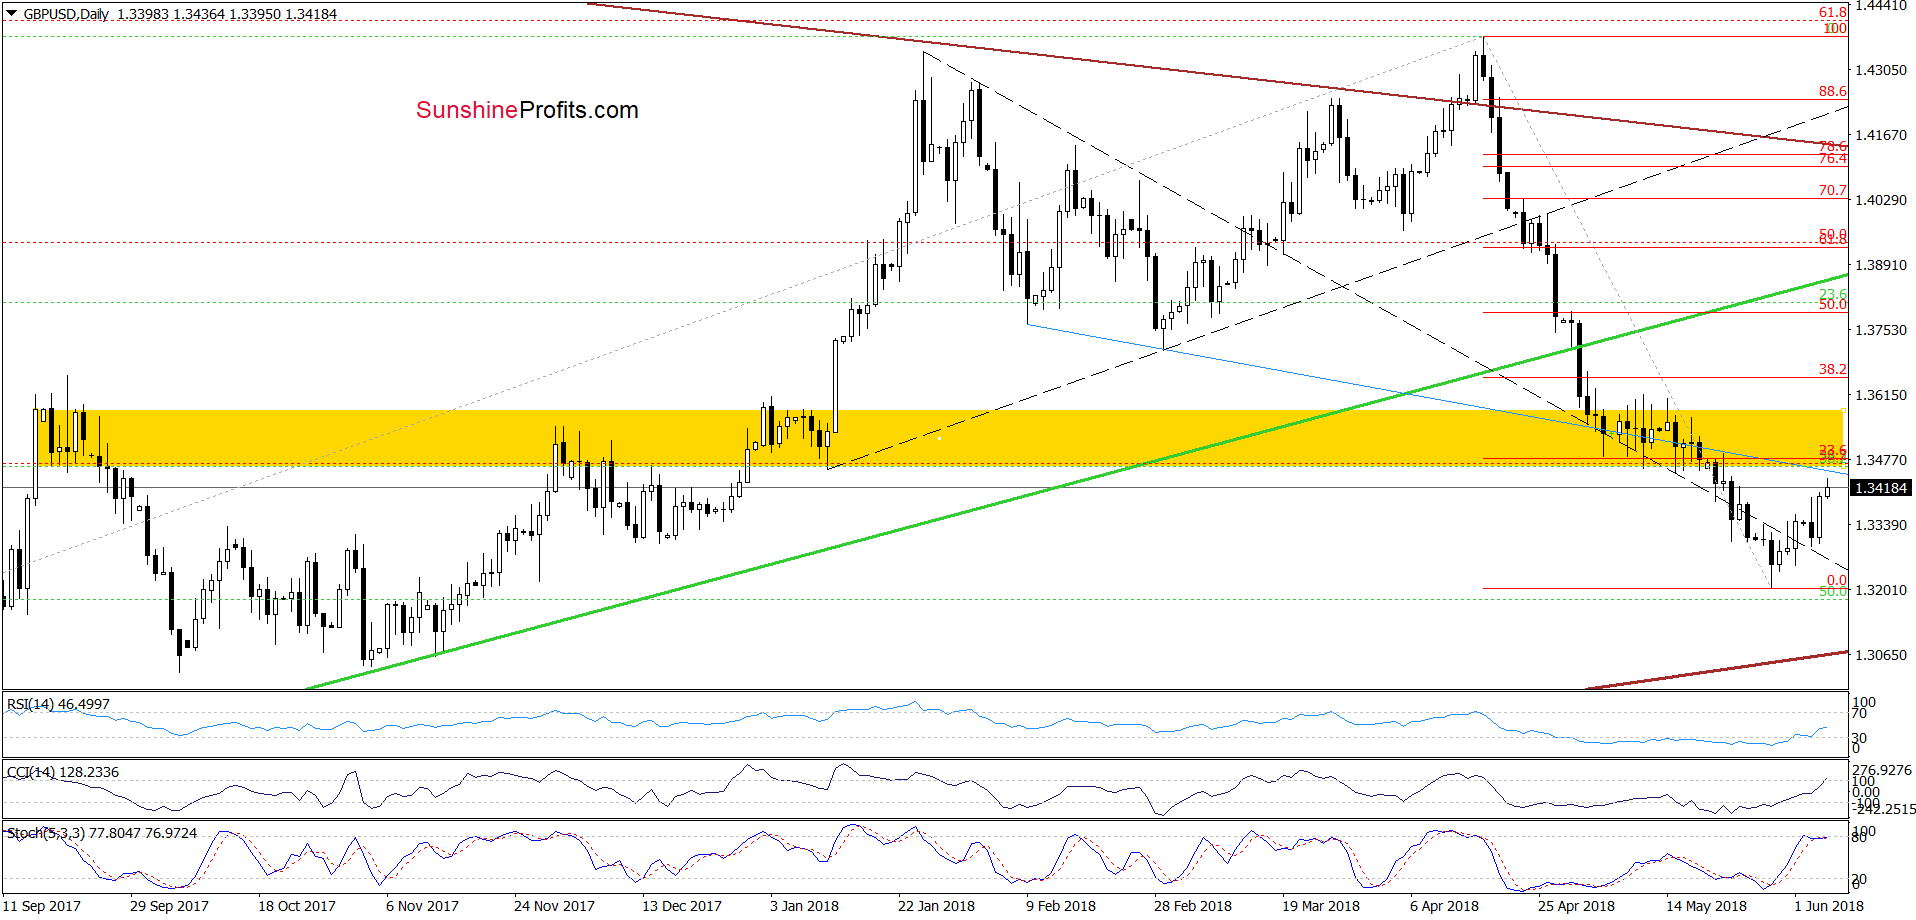Select the 1 Jun 2018 date label
1916x920 pixels.
pos(1829,906)
